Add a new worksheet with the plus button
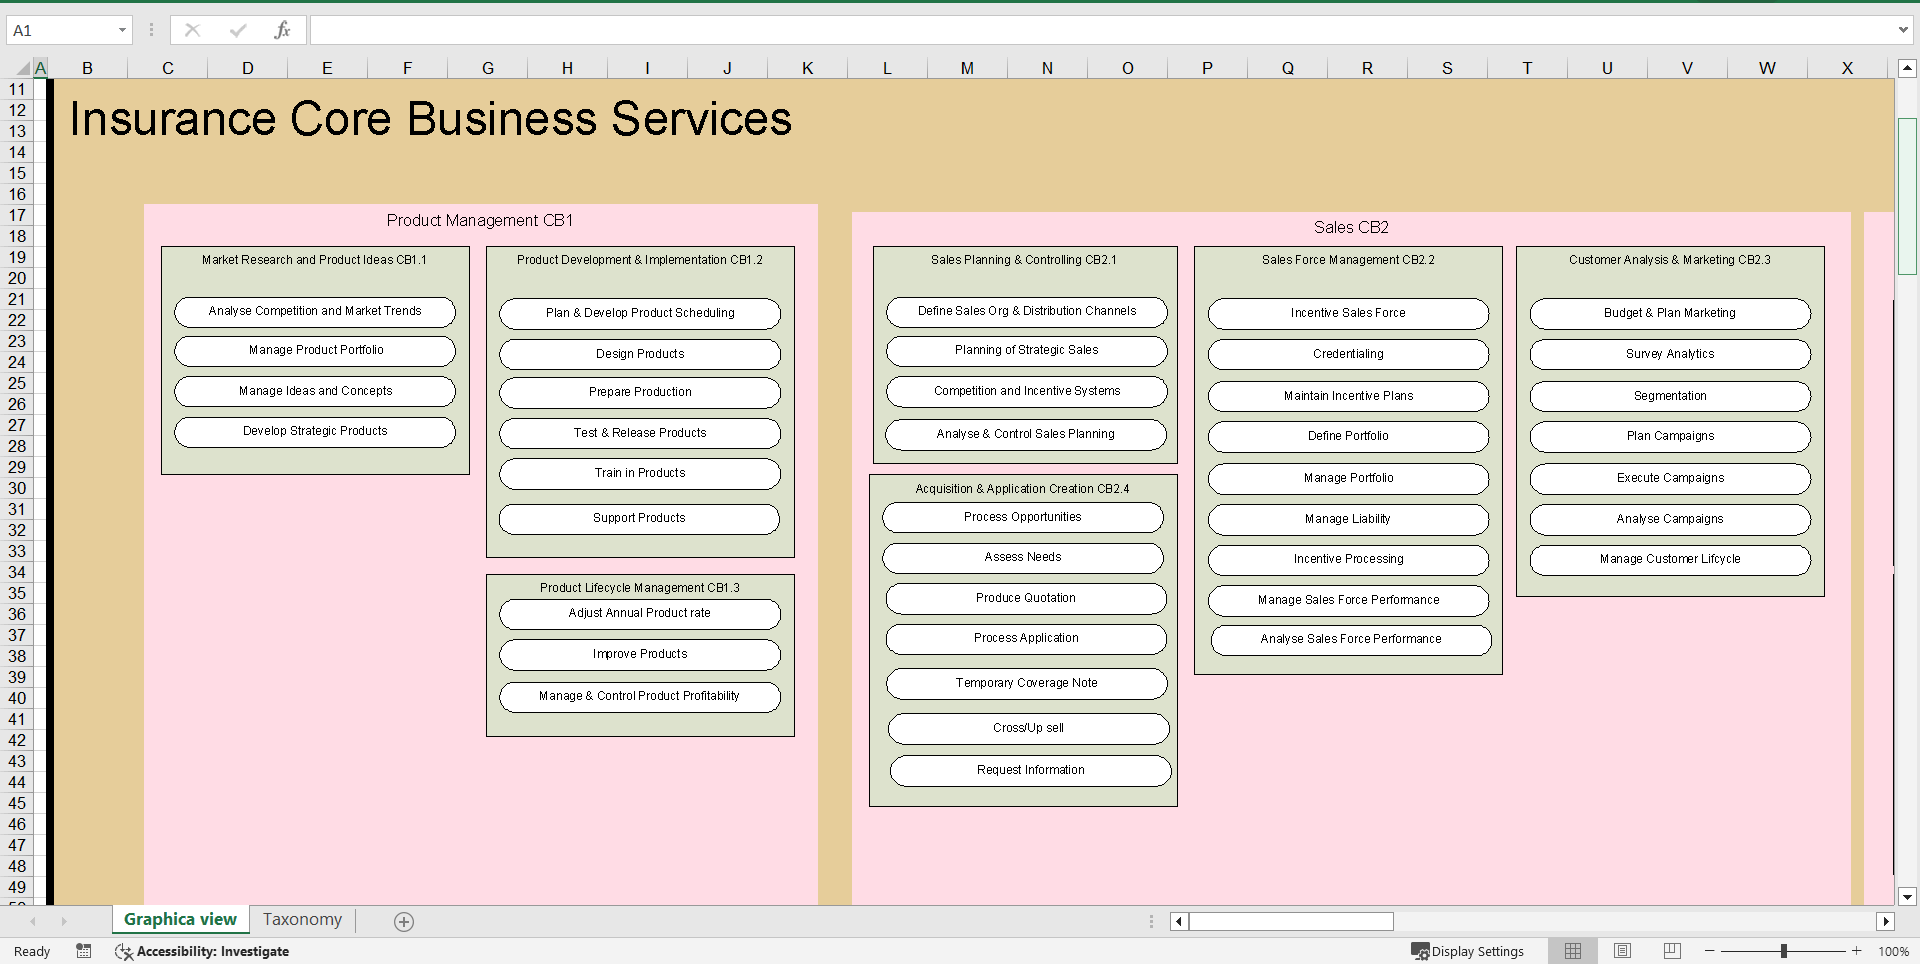The image size is (1920, 966). (x=403, y=921)
